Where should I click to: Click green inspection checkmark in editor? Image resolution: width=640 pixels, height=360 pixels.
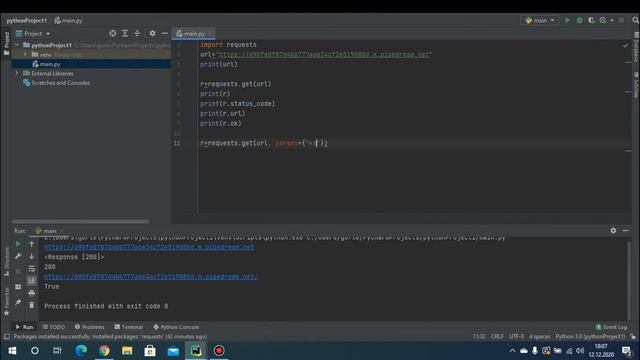[625, 45]
